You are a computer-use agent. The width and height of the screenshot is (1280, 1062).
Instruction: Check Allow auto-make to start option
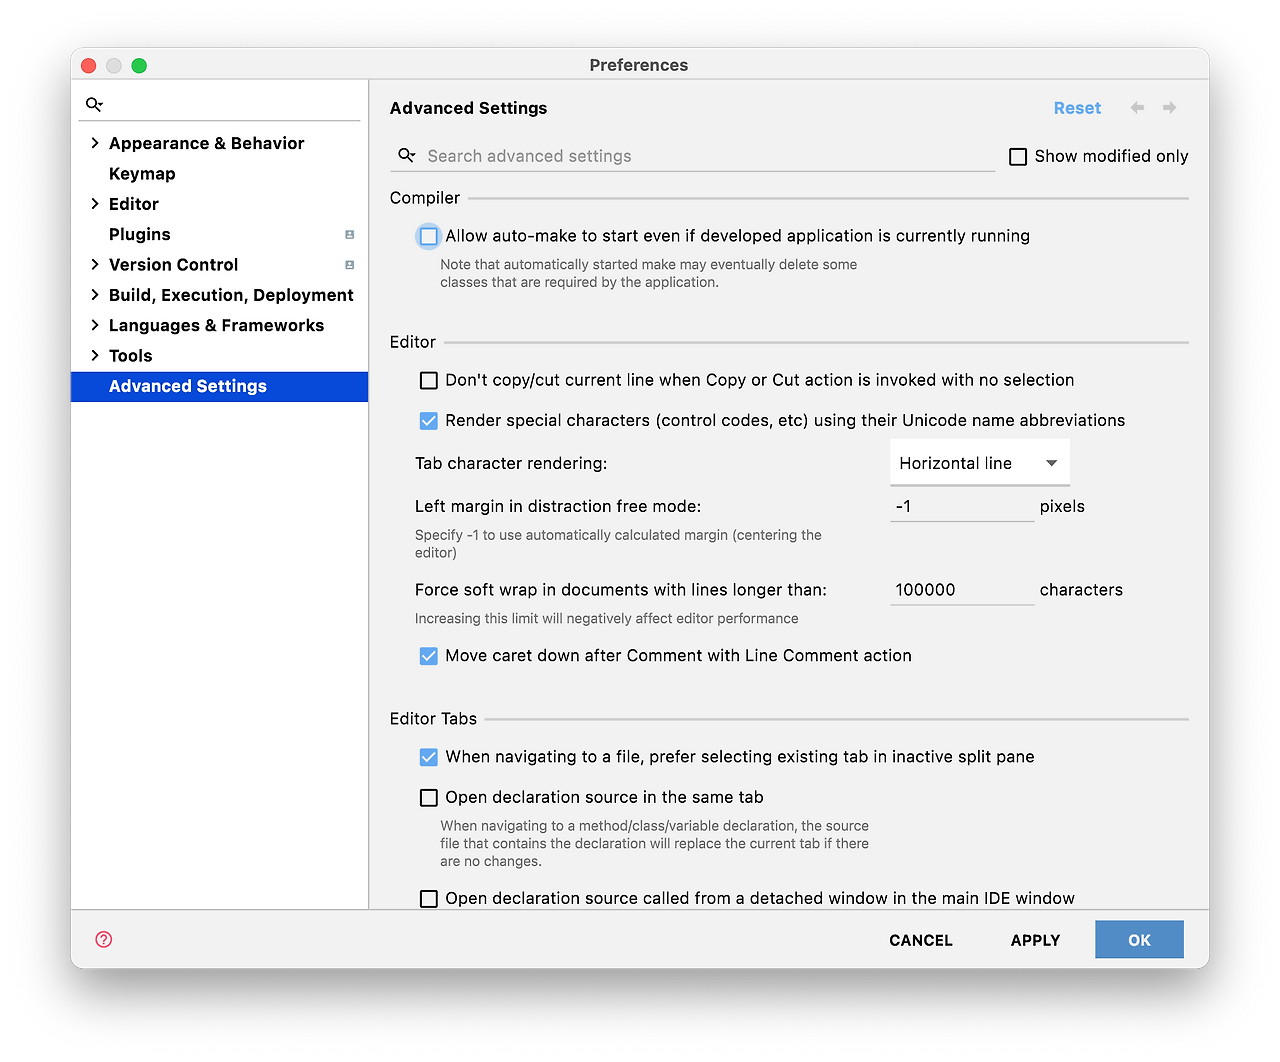tap(428, 236)
